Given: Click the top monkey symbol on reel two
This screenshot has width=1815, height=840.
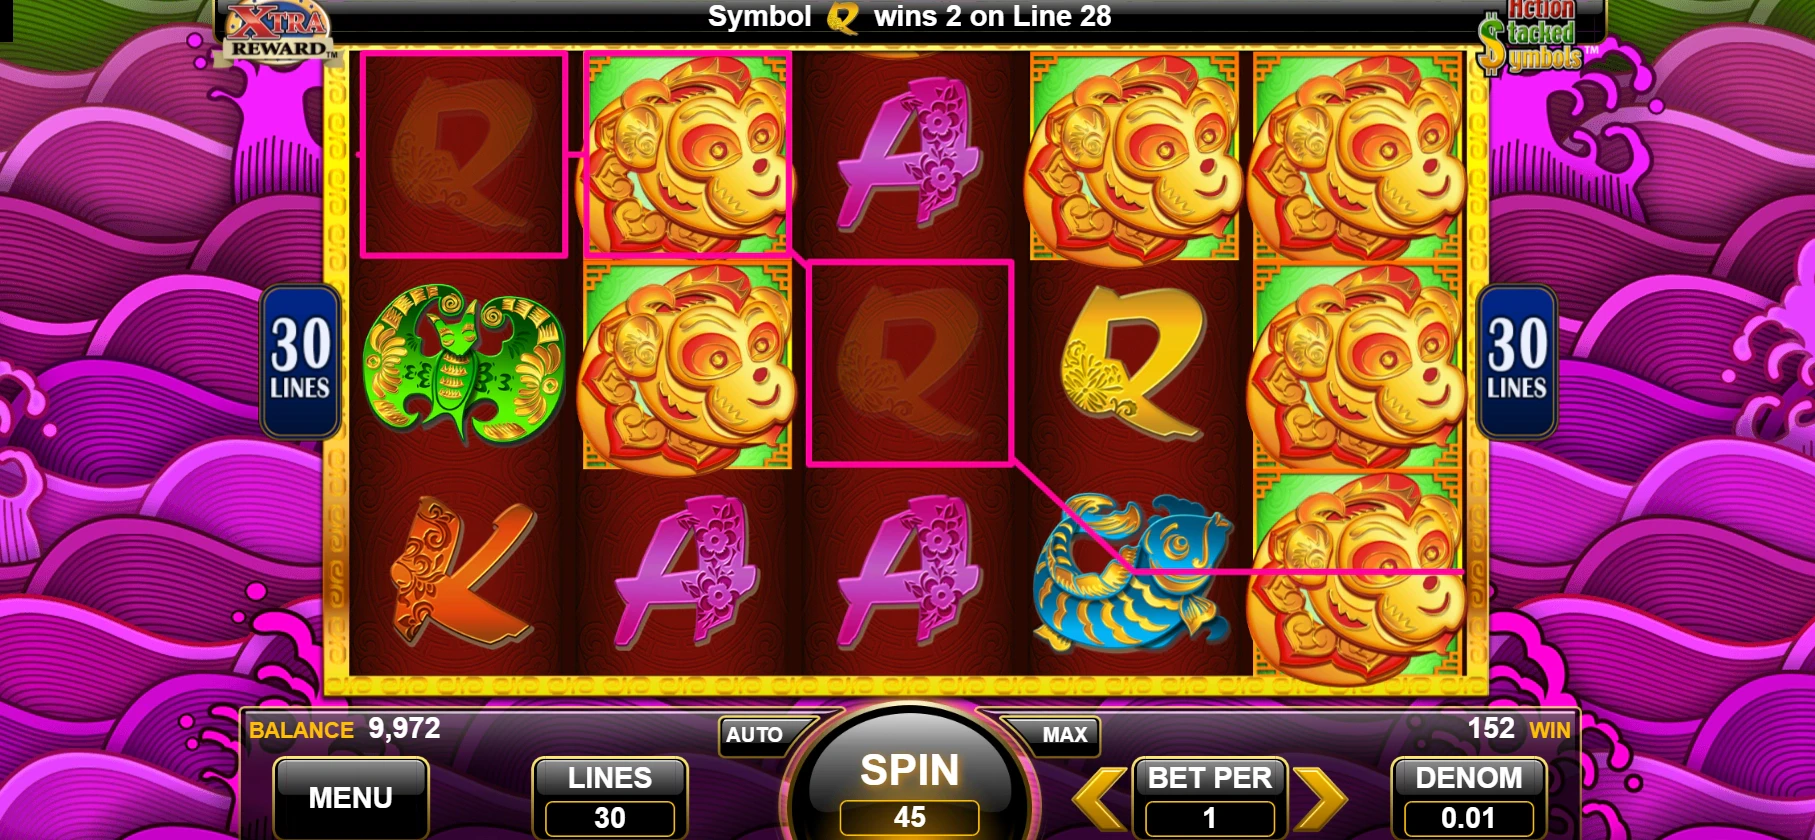Looking at the screenshot, I should [x=687, y=154].
